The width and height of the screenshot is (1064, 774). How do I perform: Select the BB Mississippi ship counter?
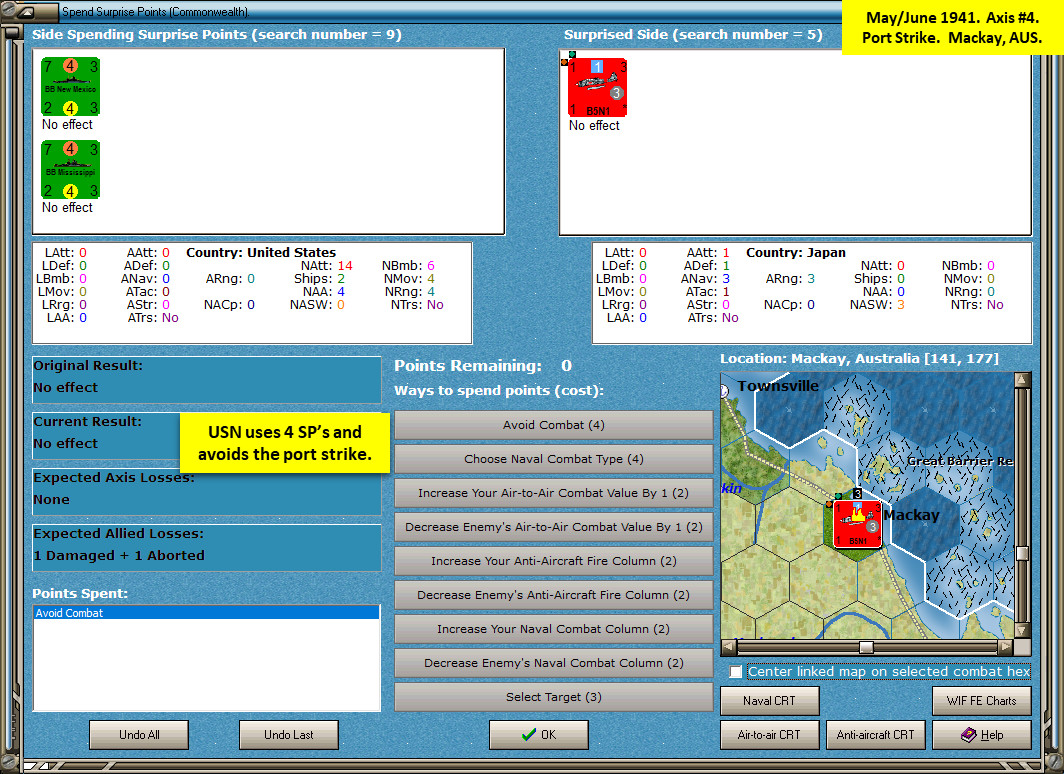(71, 170)
